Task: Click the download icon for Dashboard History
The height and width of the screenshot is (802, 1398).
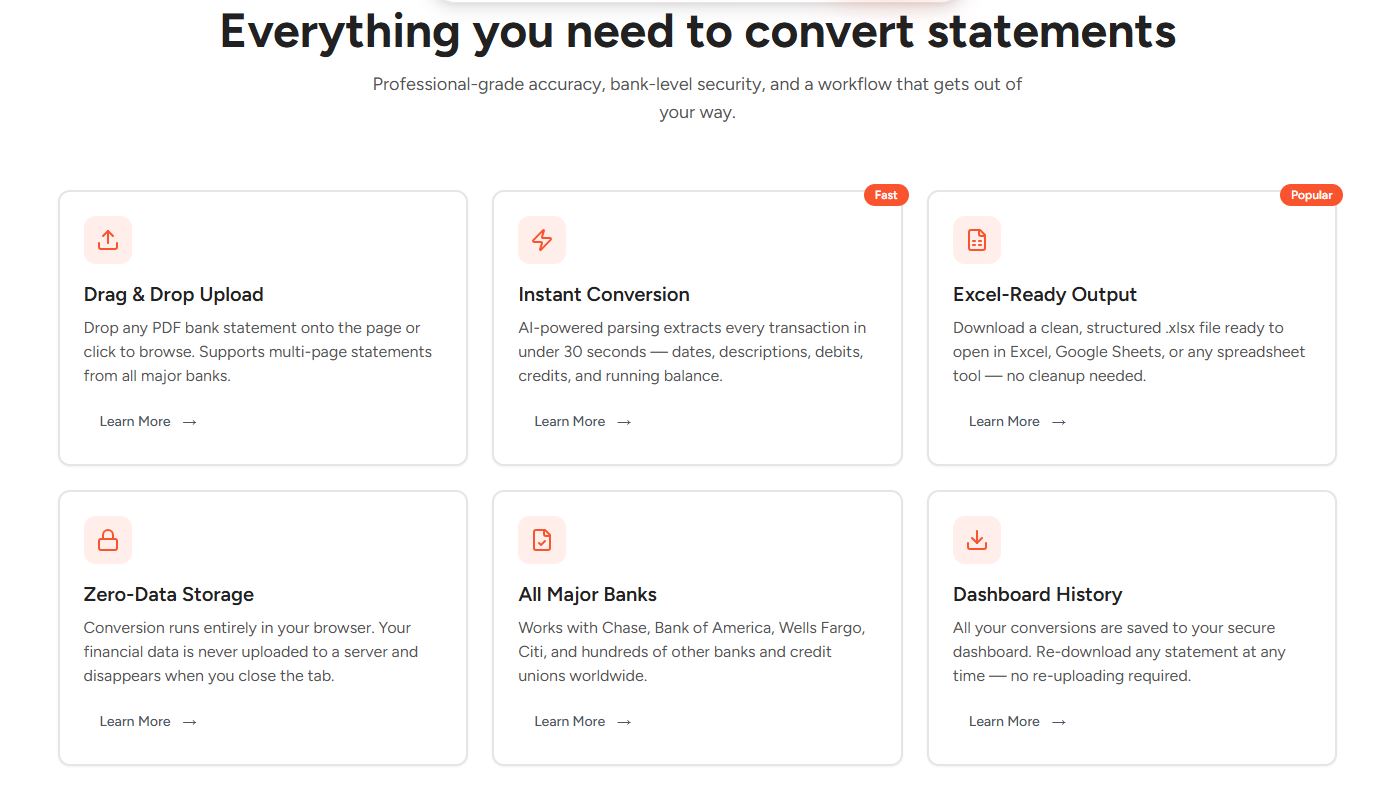Action: click(976, 540)
